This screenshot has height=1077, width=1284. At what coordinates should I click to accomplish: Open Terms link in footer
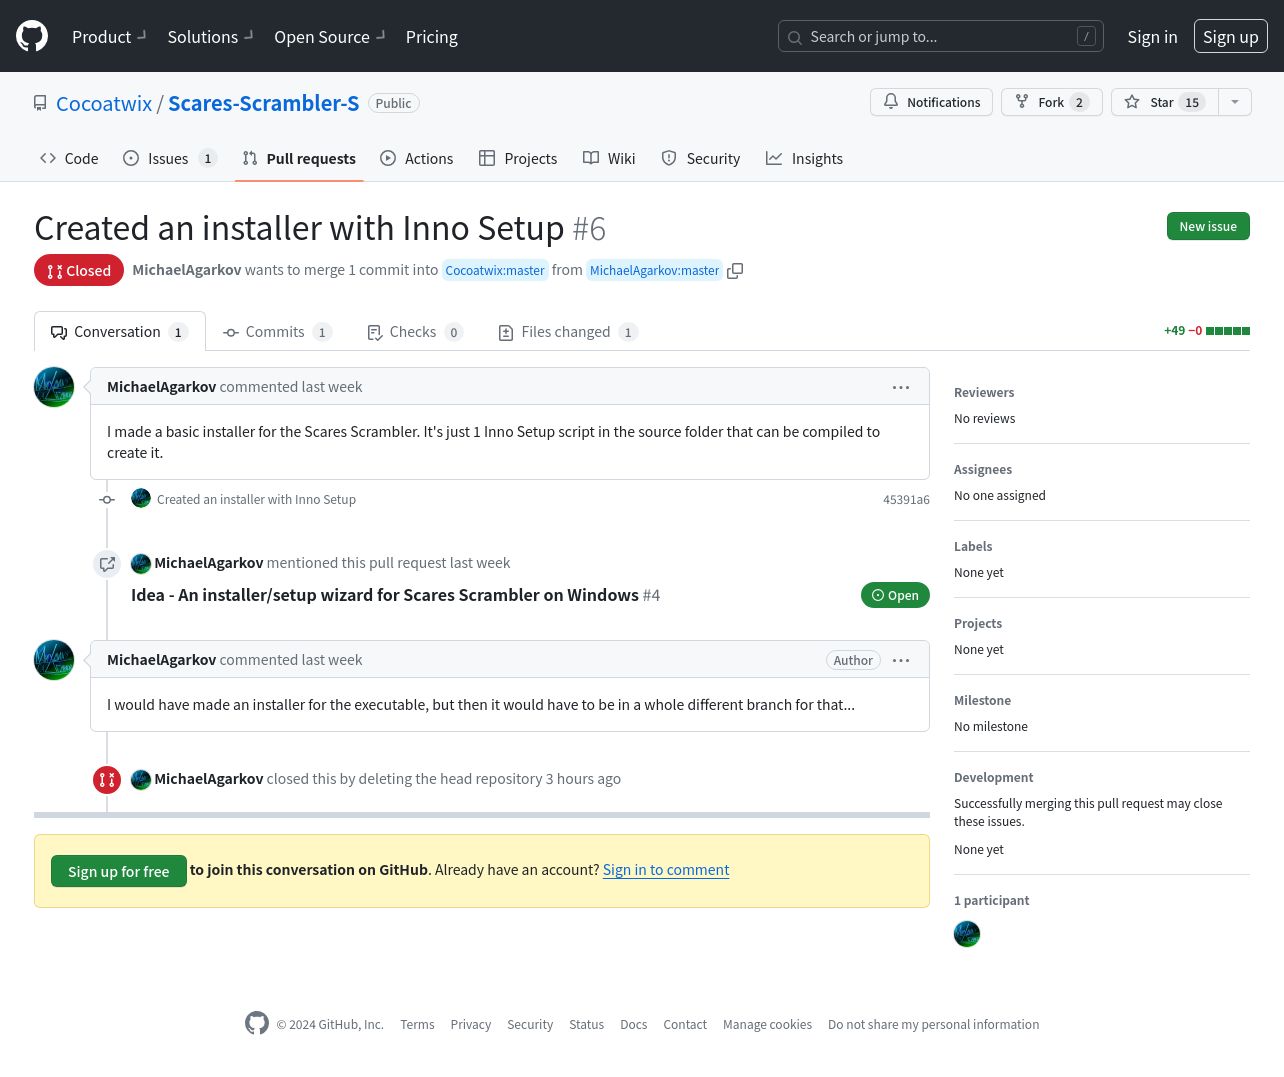click(417, 1025)
